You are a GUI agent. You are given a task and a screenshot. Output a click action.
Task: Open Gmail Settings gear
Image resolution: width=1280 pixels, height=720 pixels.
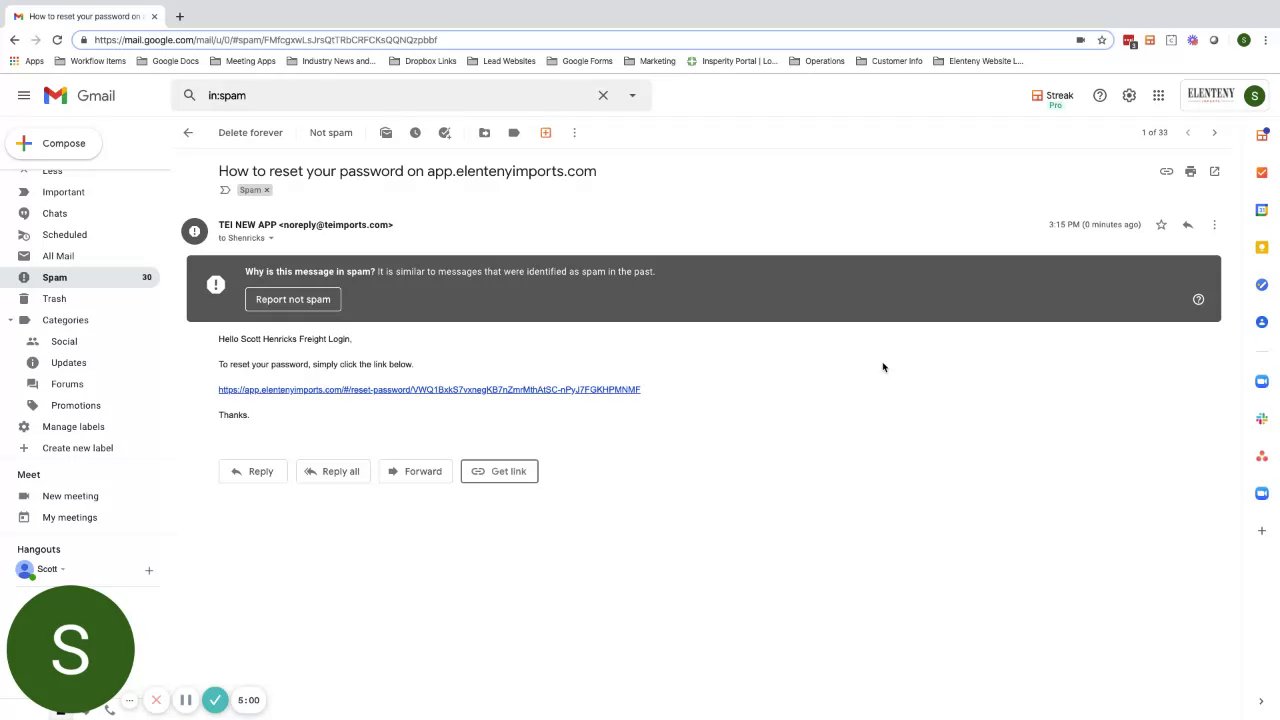pos(1129,95)
